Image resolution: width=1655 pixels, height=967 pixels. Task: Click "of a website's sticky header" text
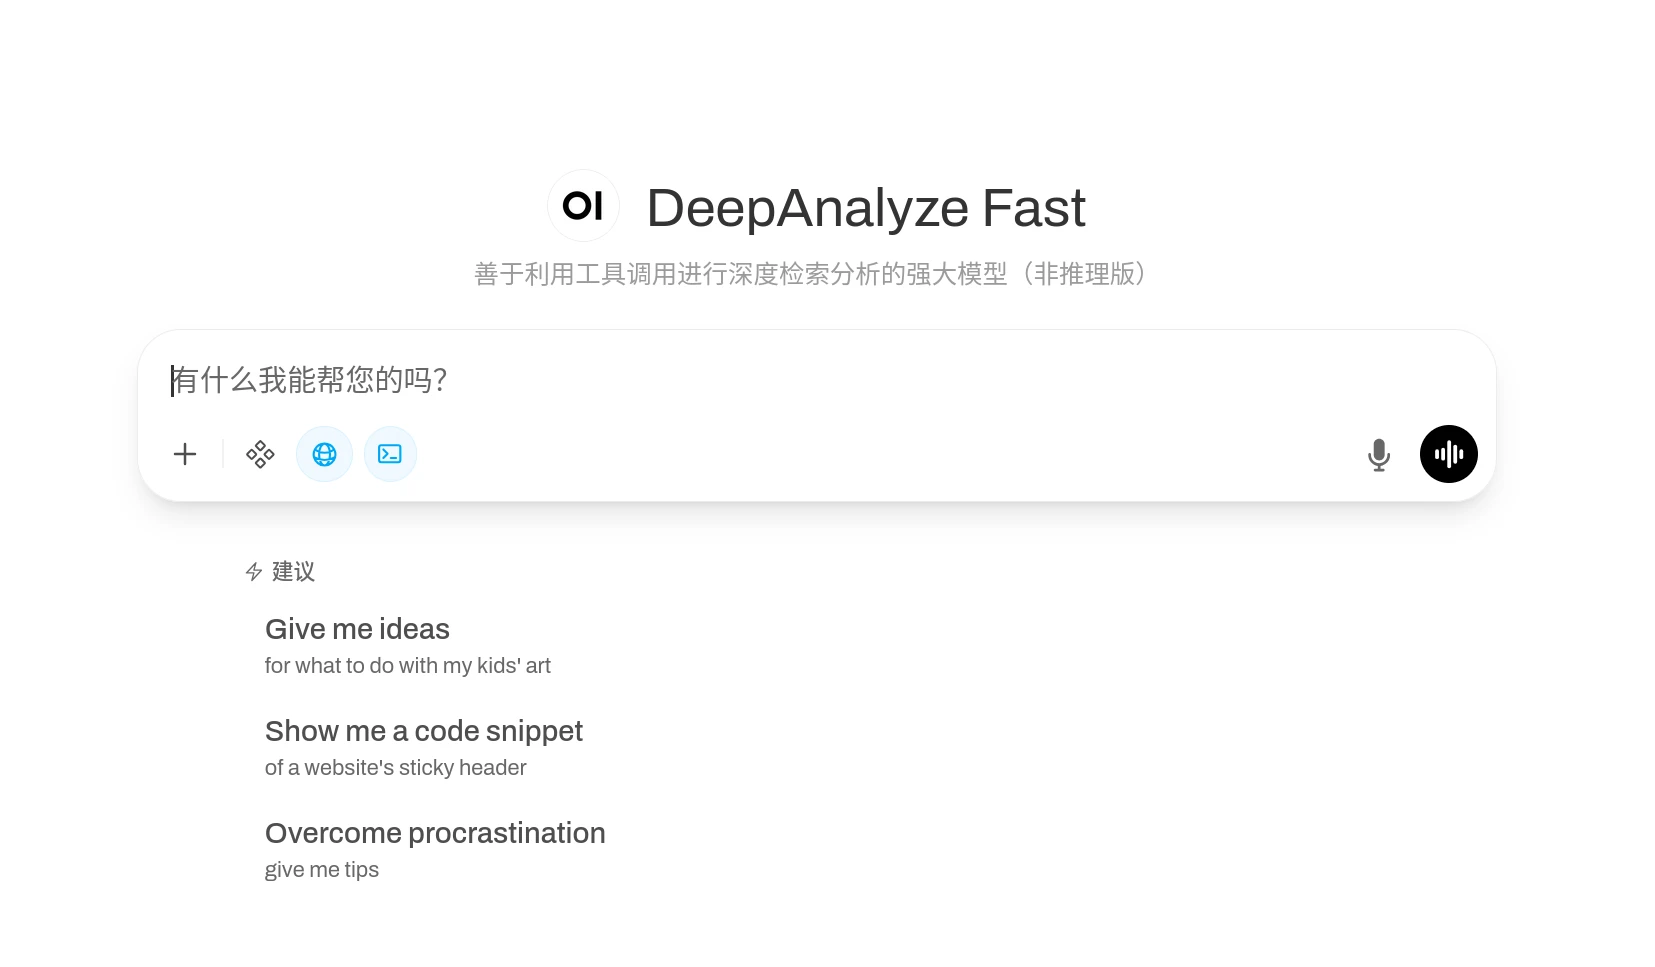click(x=395, y=768)
